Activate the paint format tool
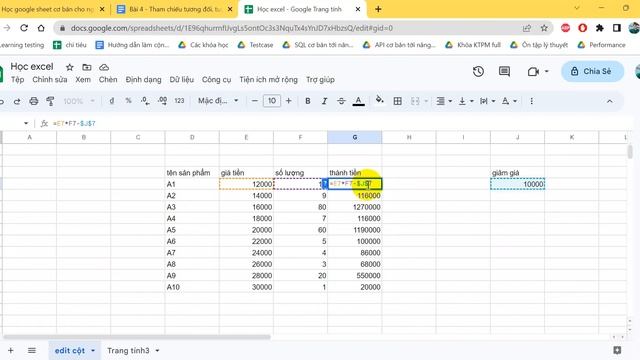The width and height of the screenshot is (640, 360). click(x=50, y=101)
